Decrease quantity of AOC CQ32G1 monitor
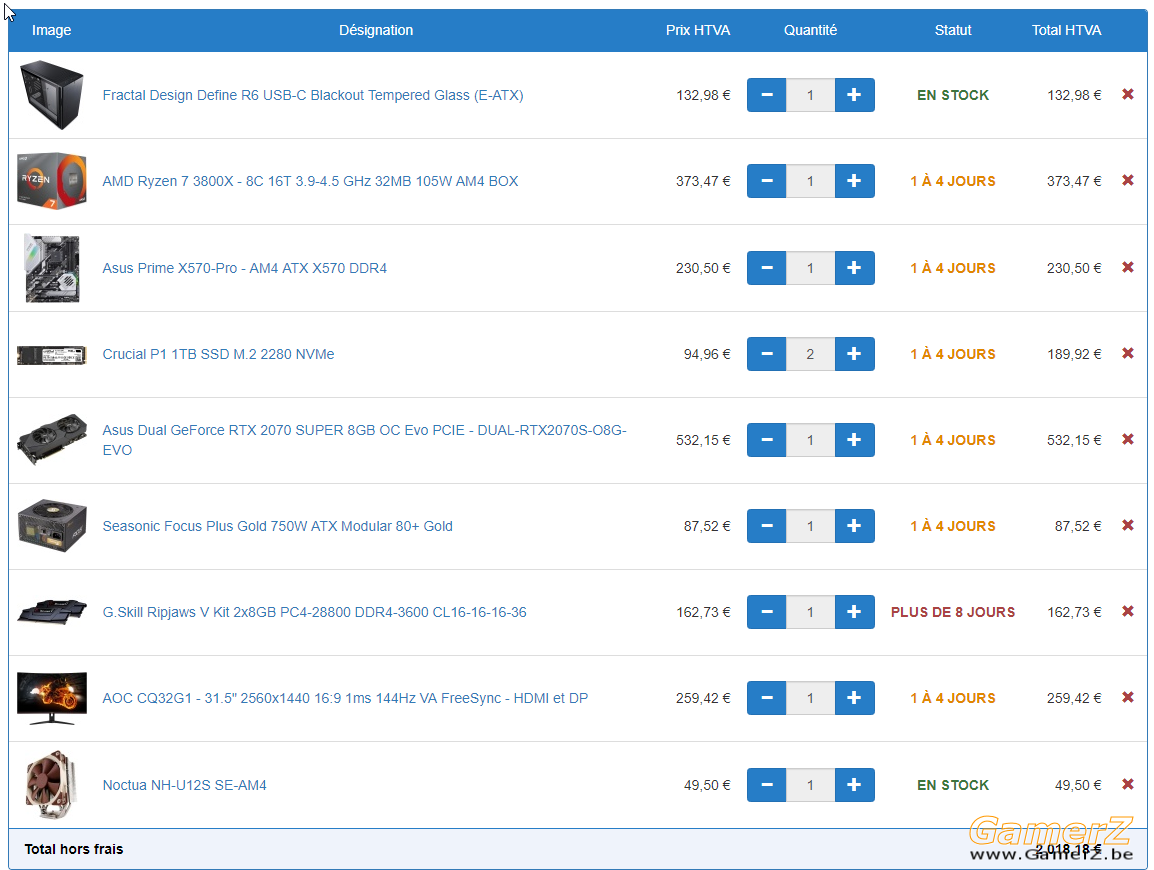 point(766,699)
